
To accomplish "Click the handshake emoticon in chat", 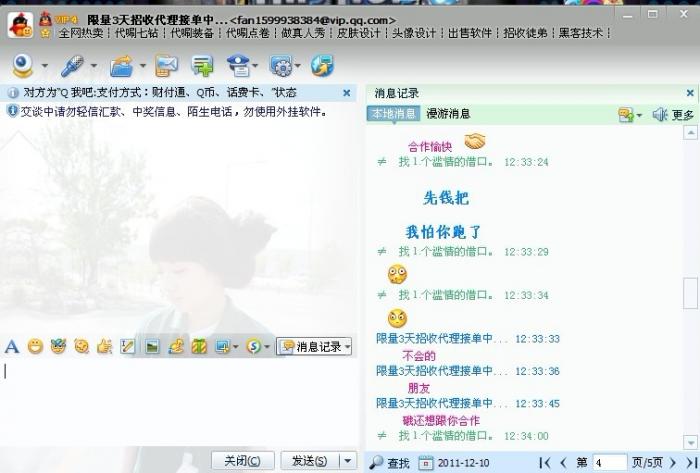I will point(475,141).
